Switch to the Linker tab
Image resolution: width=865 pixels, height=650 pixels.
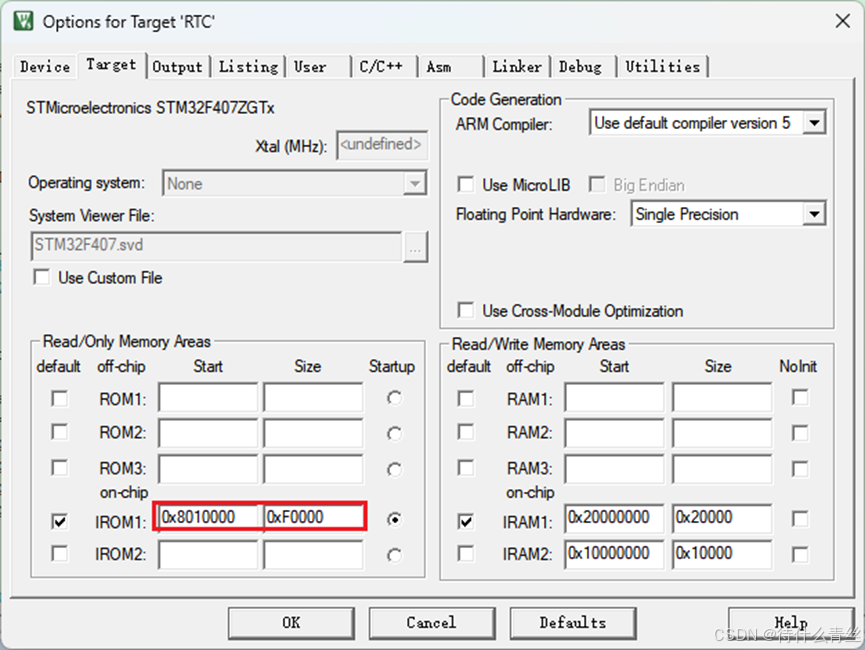[x=517, y=67]
